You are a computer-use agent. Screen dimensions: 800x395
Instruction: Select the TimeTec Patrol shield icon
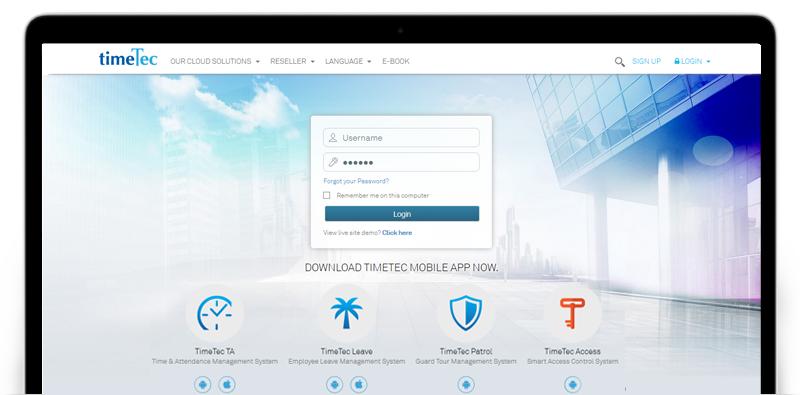466,313
